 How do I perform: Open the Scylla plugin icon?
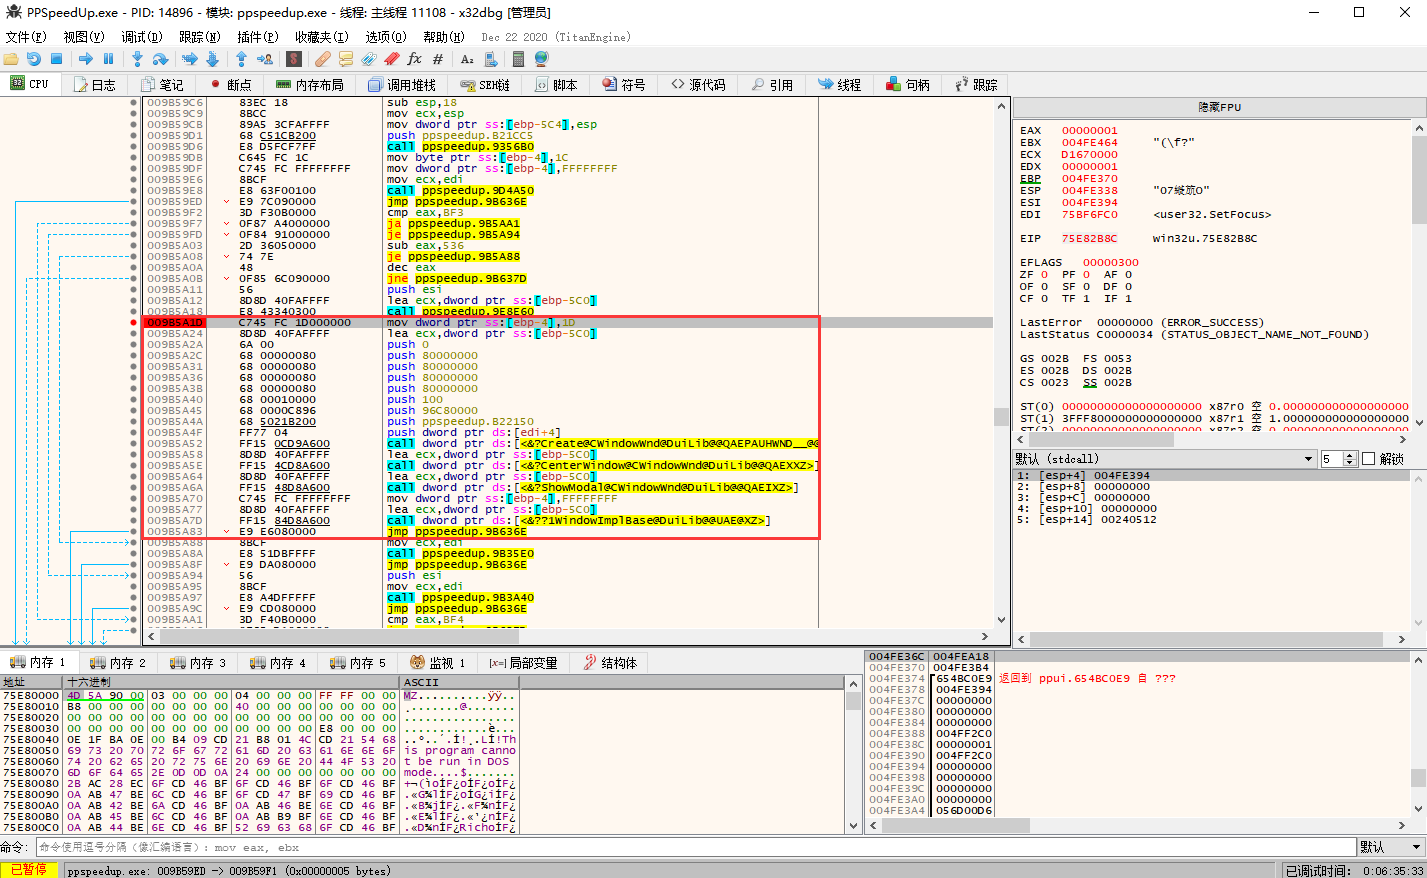point(294,59)
